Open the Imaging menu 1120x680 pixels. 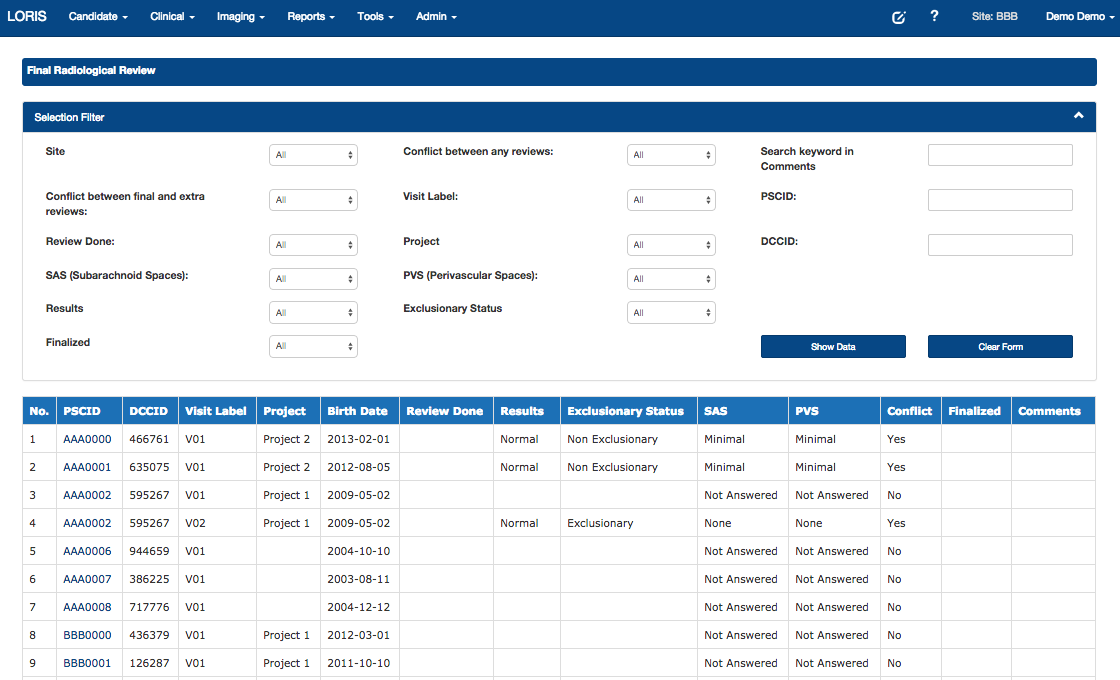[240, 17]
